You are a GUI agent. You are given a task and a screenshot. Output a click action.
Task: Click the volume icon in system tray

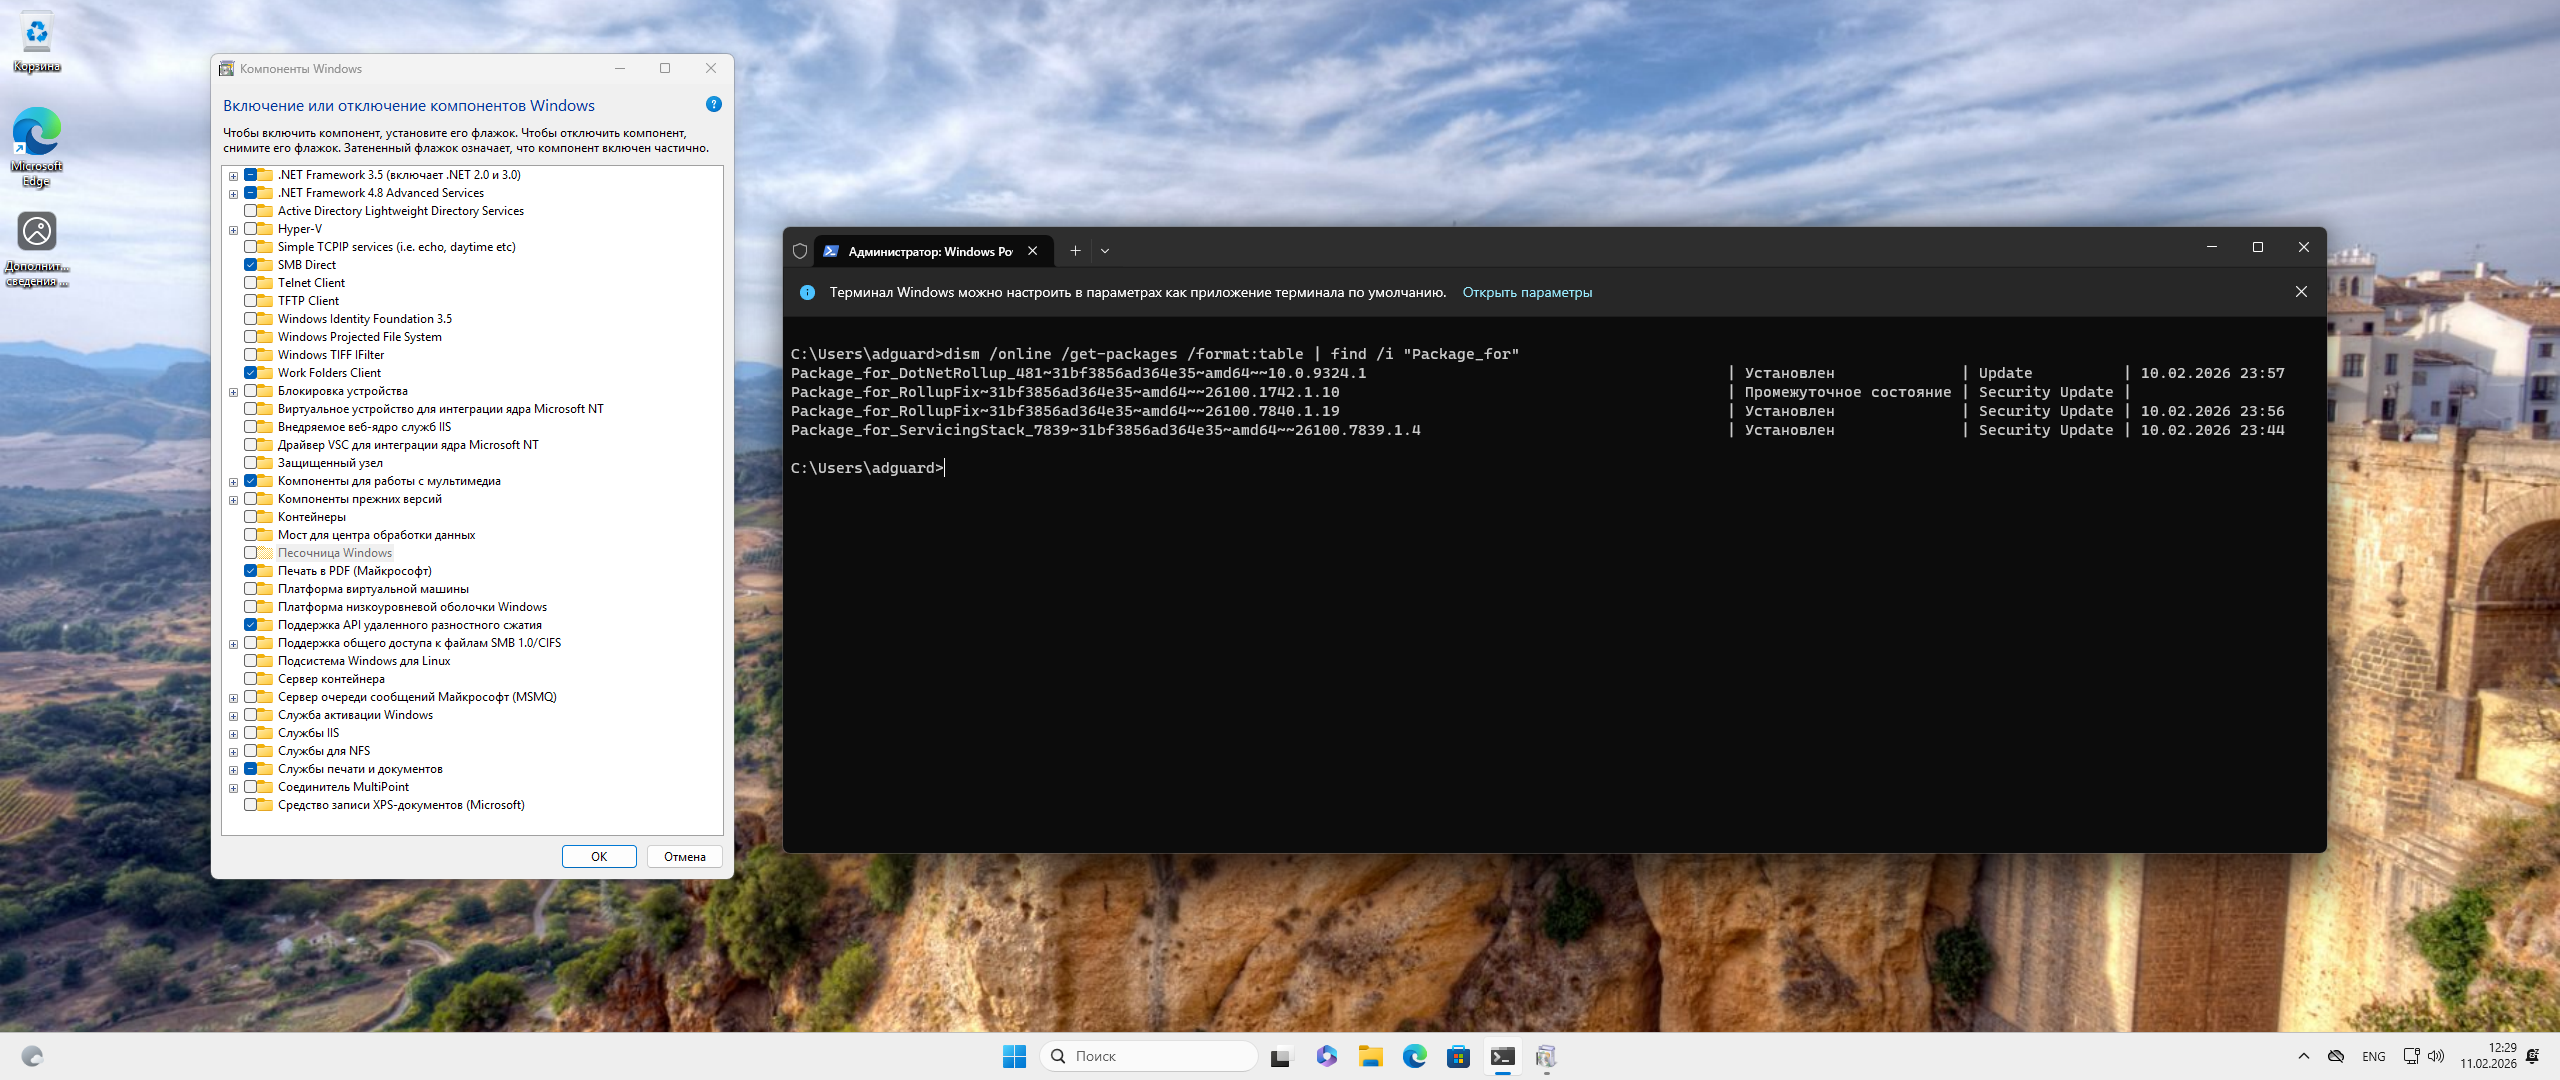[x=2435, y=1056]
